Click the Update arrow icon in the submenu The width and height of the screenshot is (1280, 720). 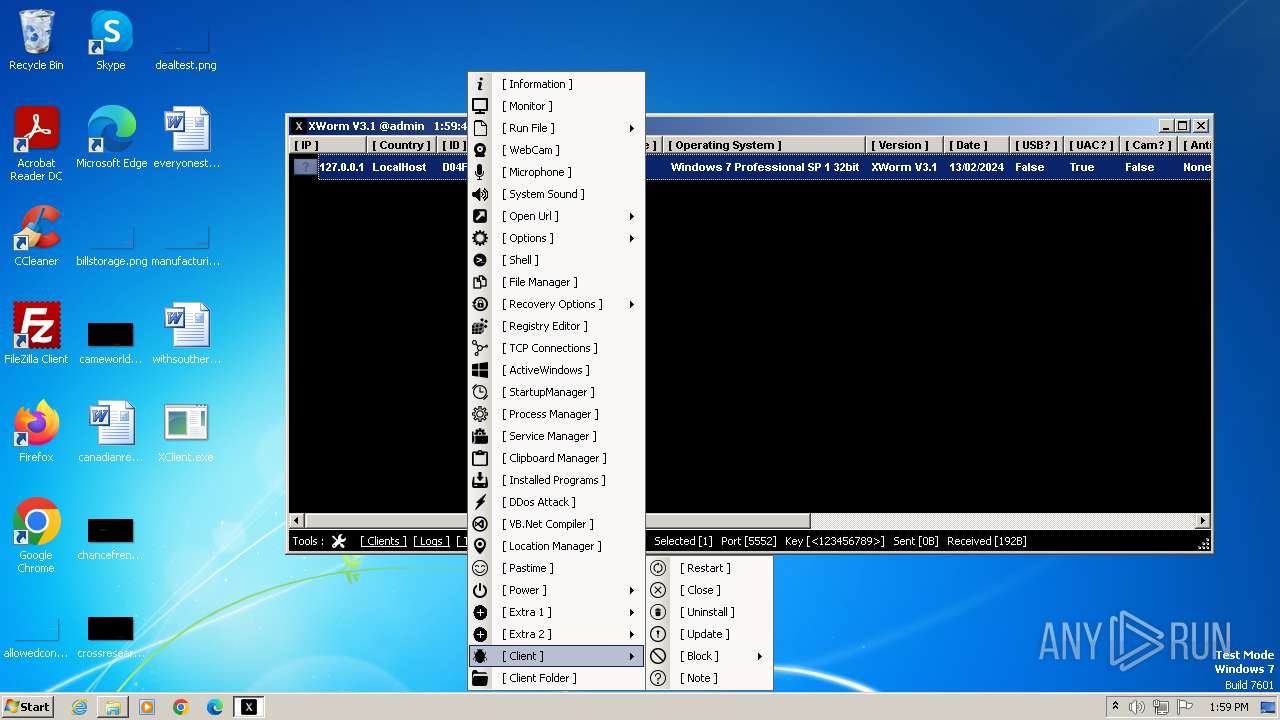pos(658,634)
